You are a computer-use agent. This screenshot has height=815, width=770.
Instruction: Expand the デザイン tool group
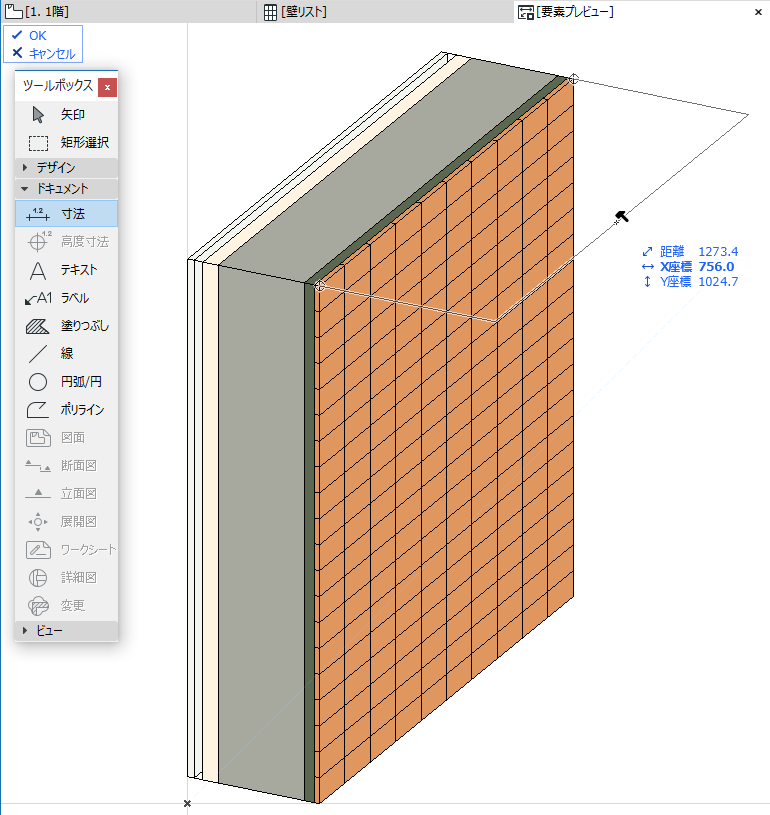coord(67,167)
